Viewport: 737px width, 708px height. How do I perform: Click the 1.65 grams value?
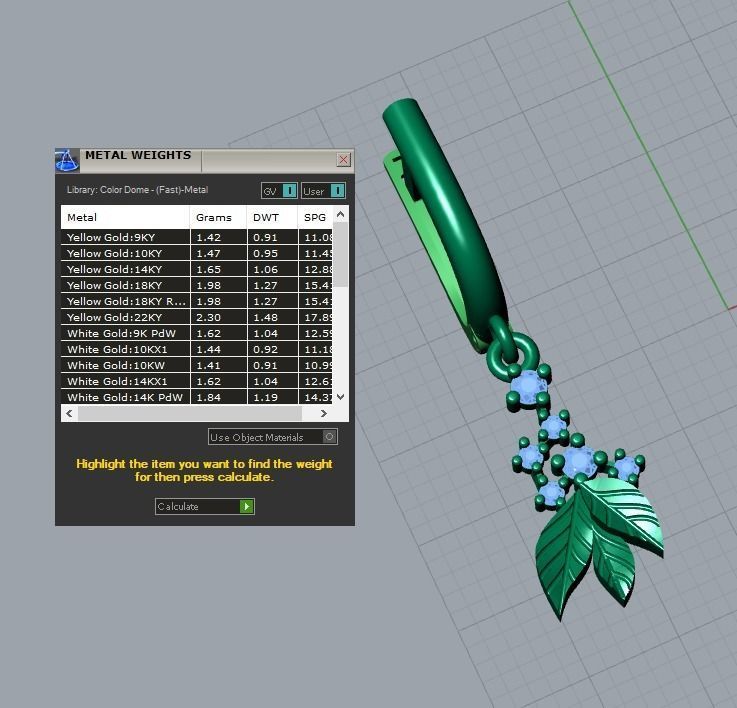click(x=208, y=269)
